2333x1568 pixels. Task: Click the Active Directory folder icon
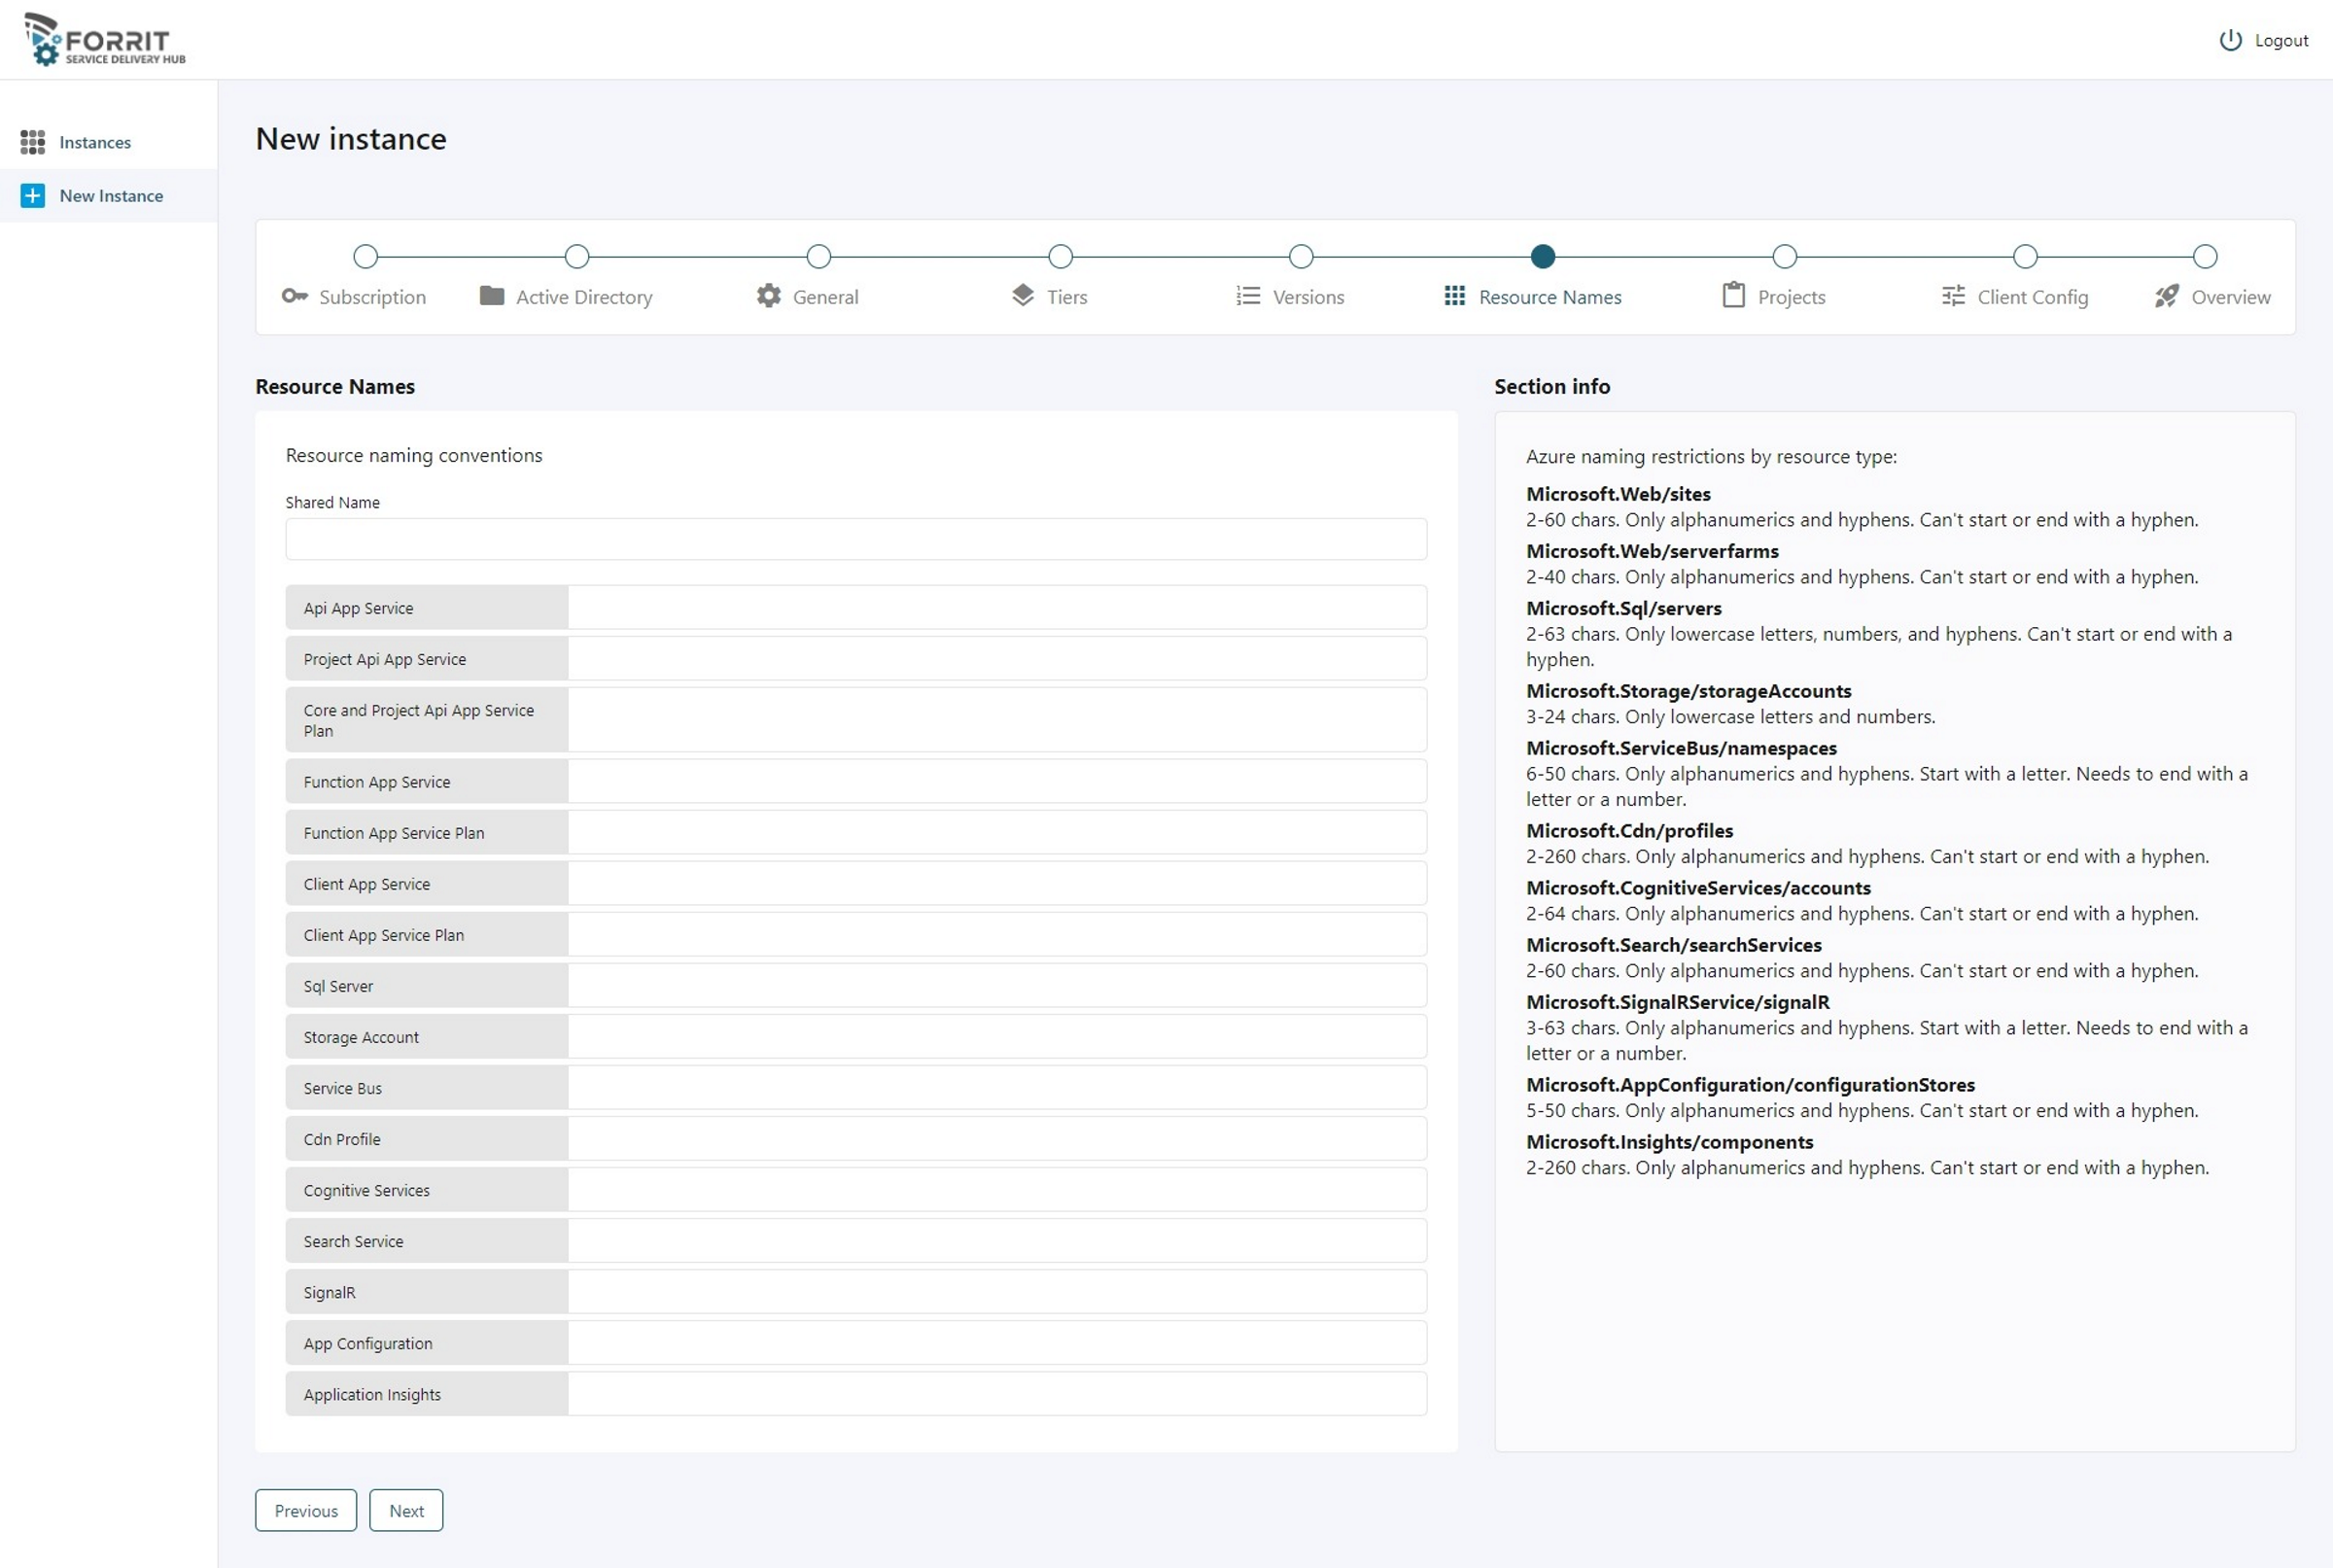(491, 296)
